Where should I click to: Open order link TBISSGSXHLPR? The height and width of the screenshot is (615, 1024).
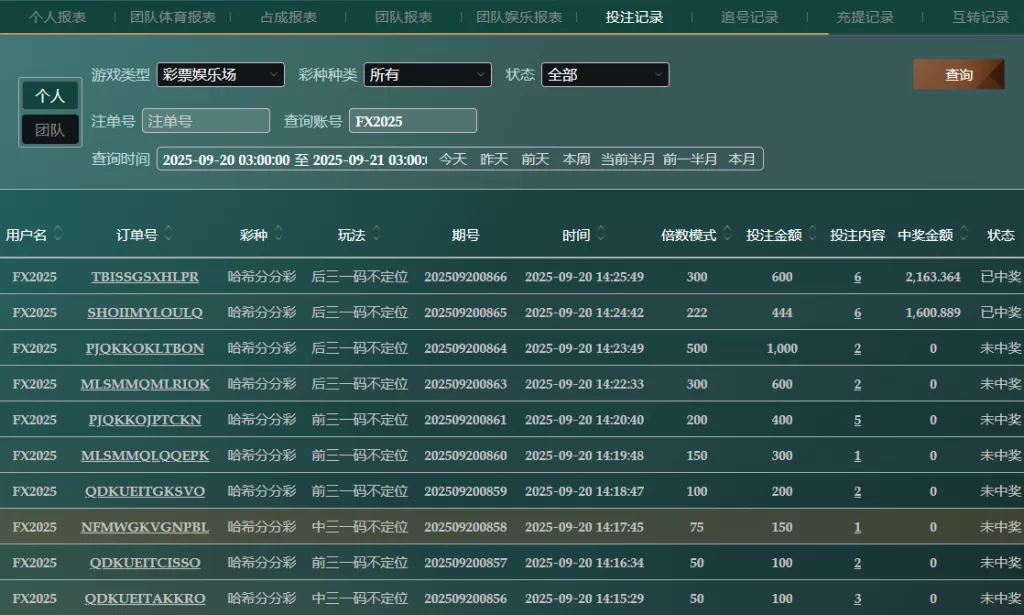(x=145, y=277)
